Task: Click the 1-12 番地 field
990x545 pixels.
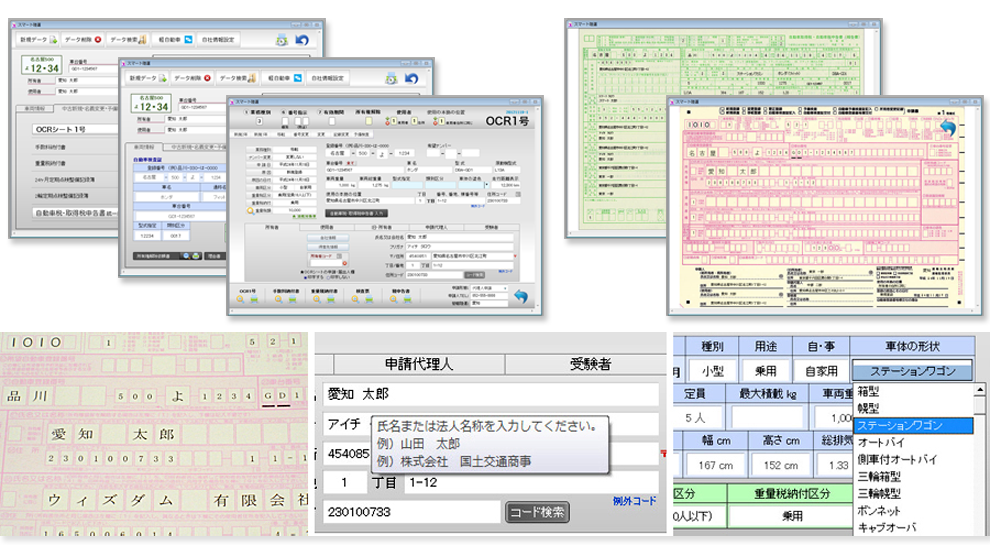Action: [x=532, y=482]
